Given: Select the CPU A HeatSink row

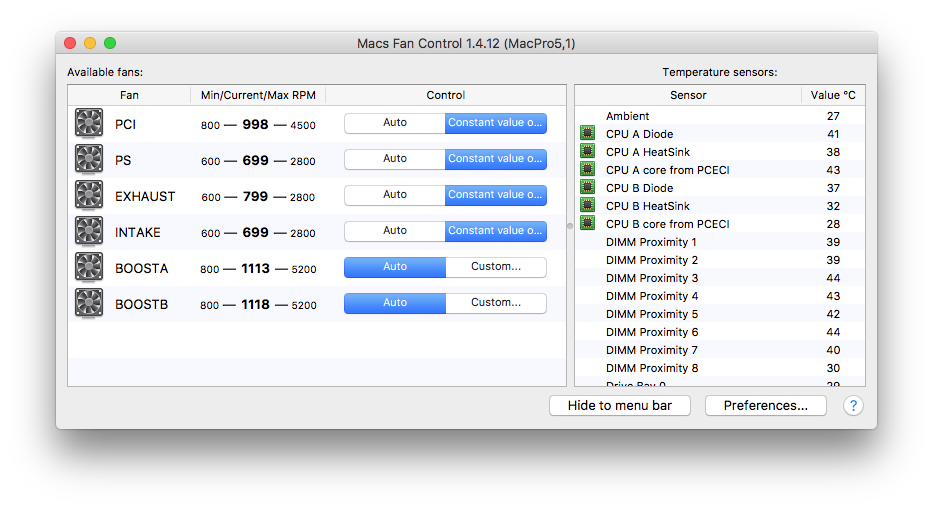Looking at the screenshot, I should (720, 152).
